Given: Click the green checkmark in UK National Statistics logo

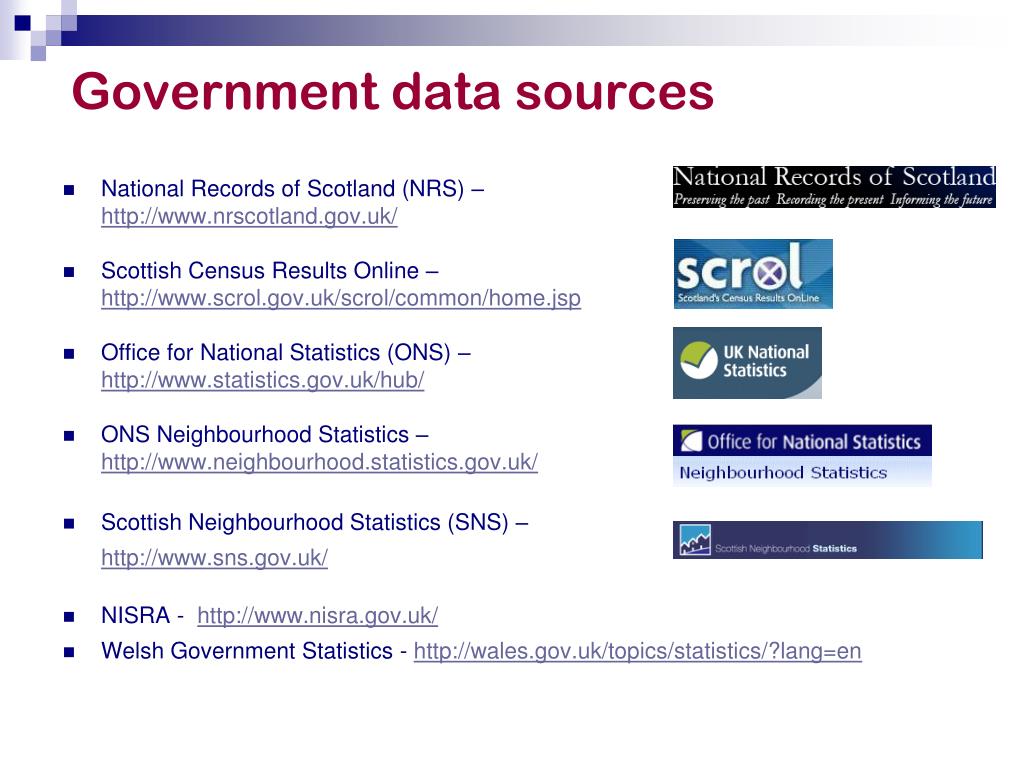Looking at the screenshot, I should (x=699, y=360).
